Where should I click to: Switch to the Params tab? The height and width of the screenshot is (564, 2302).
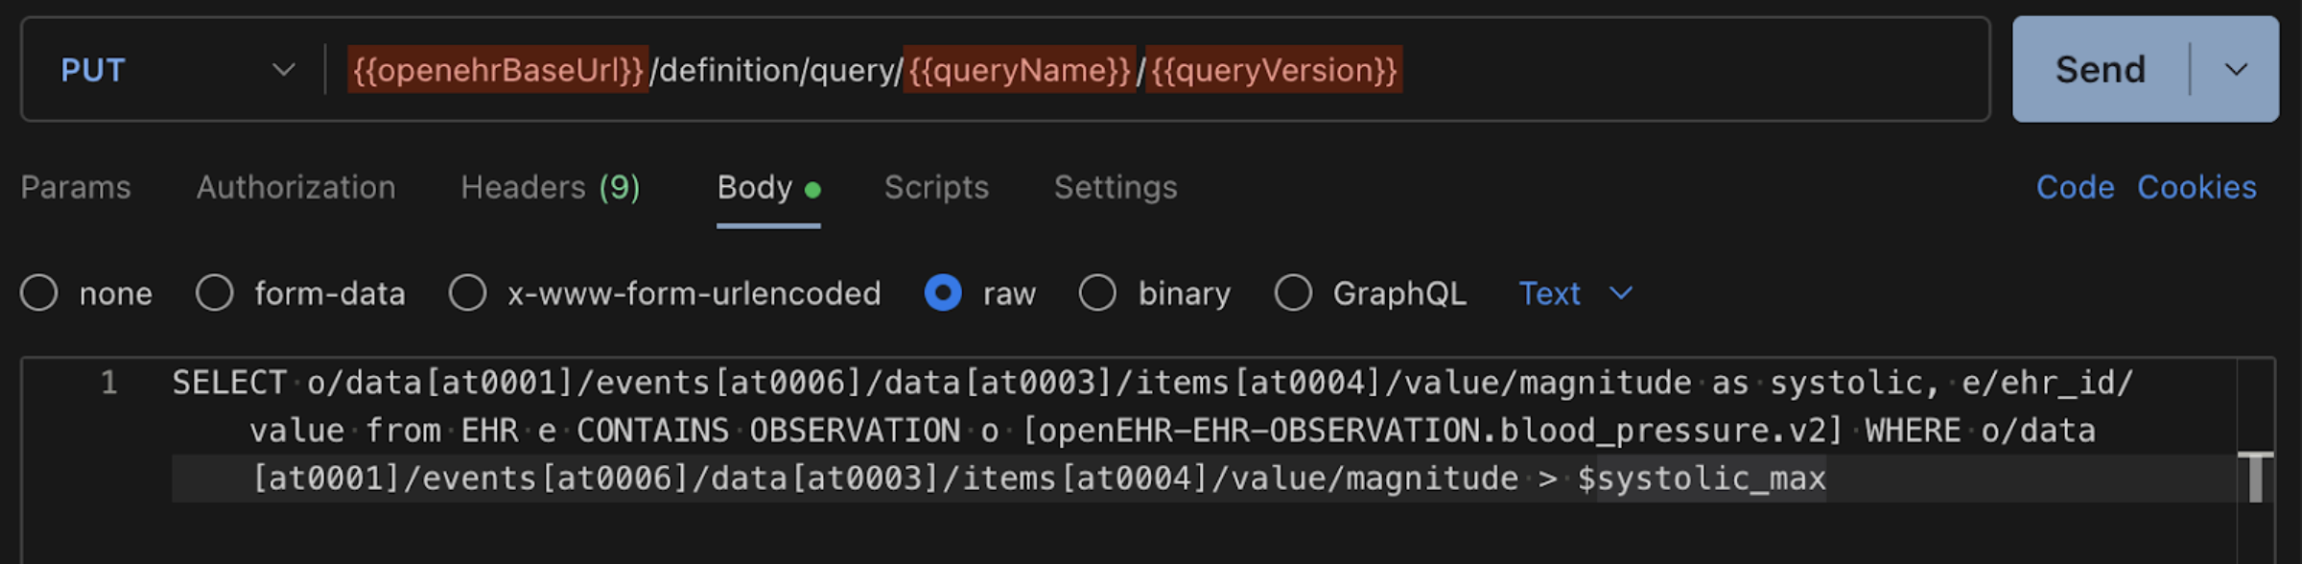(76, 188)
